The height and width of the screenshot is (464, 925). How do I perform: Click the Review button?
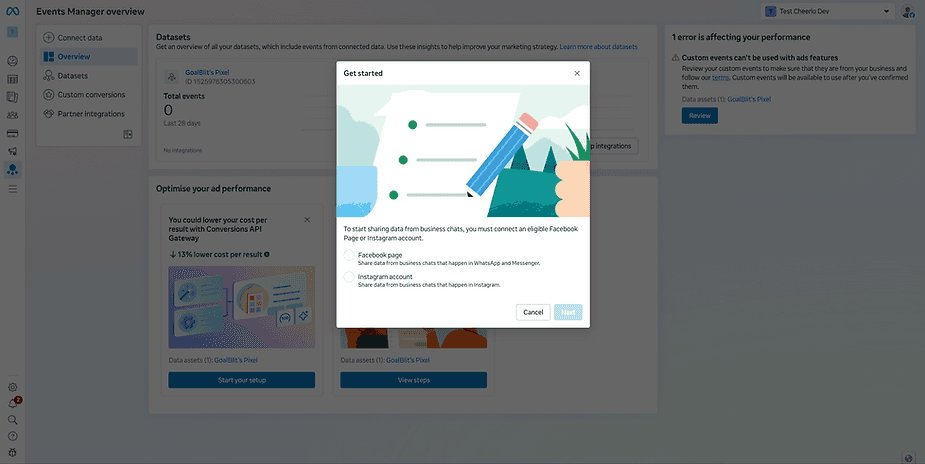click(x=700, y=116)
